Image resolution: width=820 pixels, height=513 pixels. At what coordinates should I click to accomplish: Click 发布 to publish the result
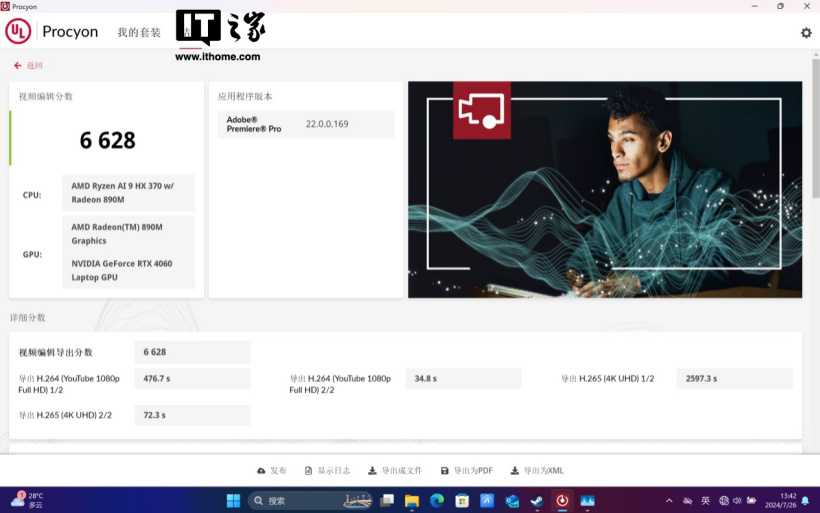click(x=271, y=471)
